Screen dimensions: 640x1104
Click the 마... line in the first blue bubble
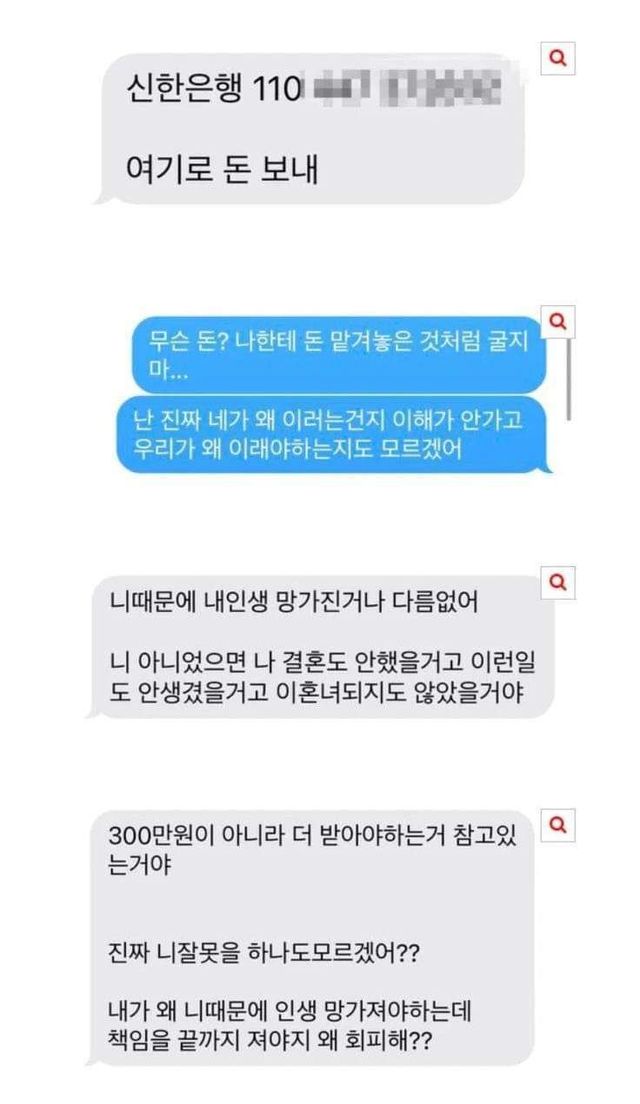(x=168, y=373)
